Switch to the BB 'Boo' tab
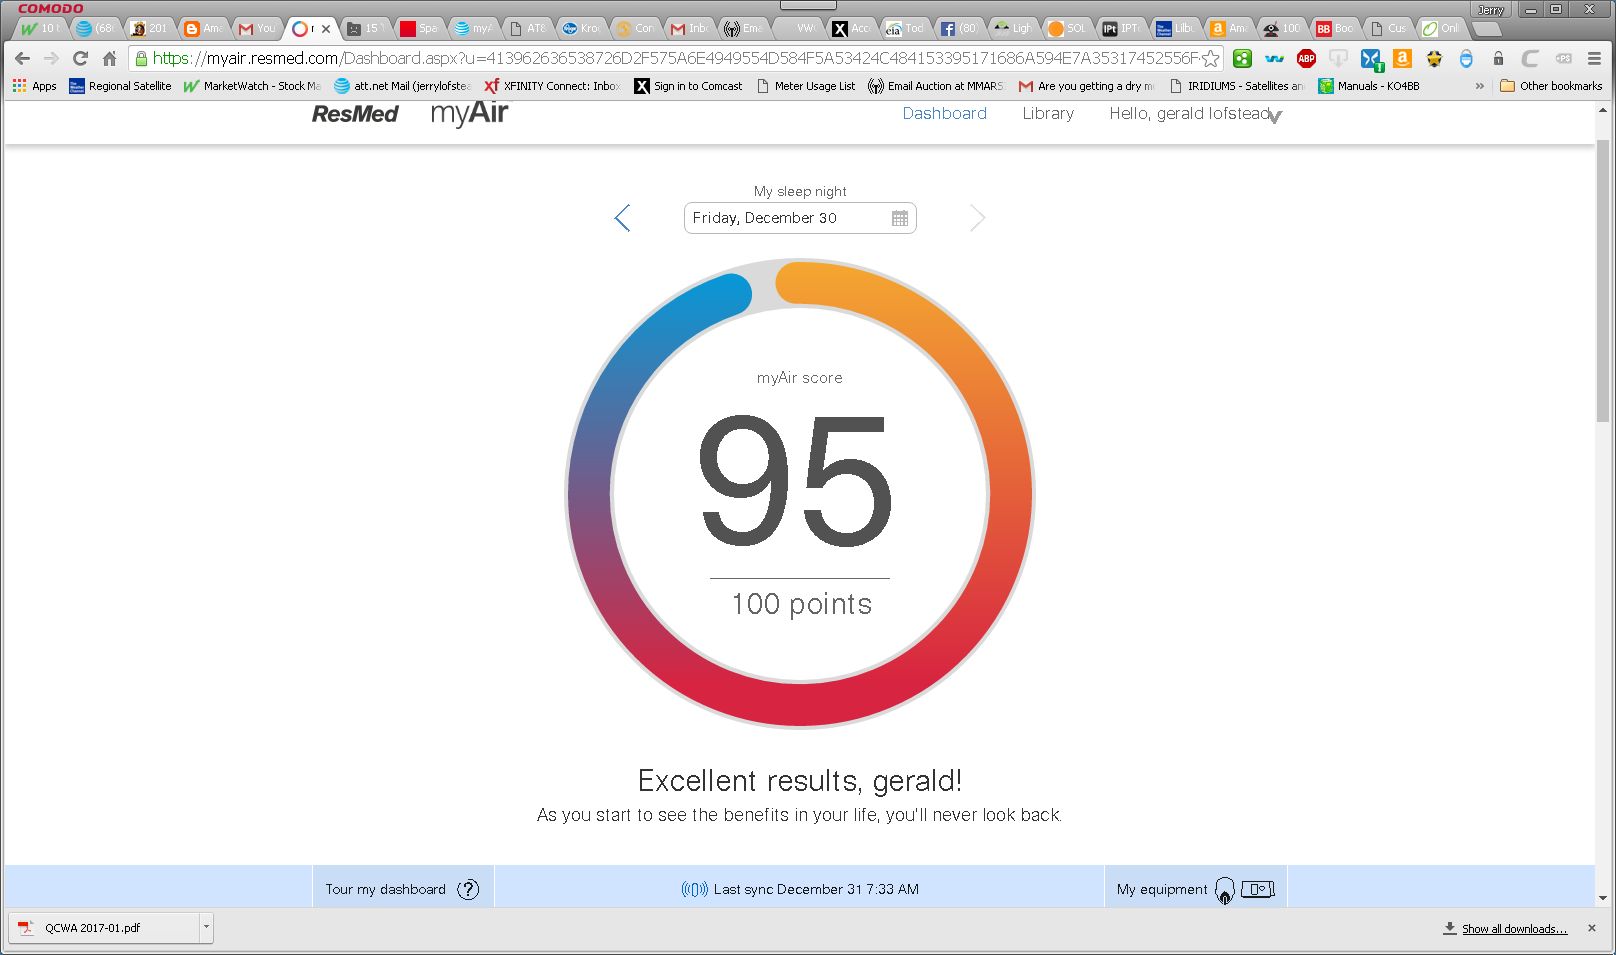The image size is (1616, 955). (1336, 28)
